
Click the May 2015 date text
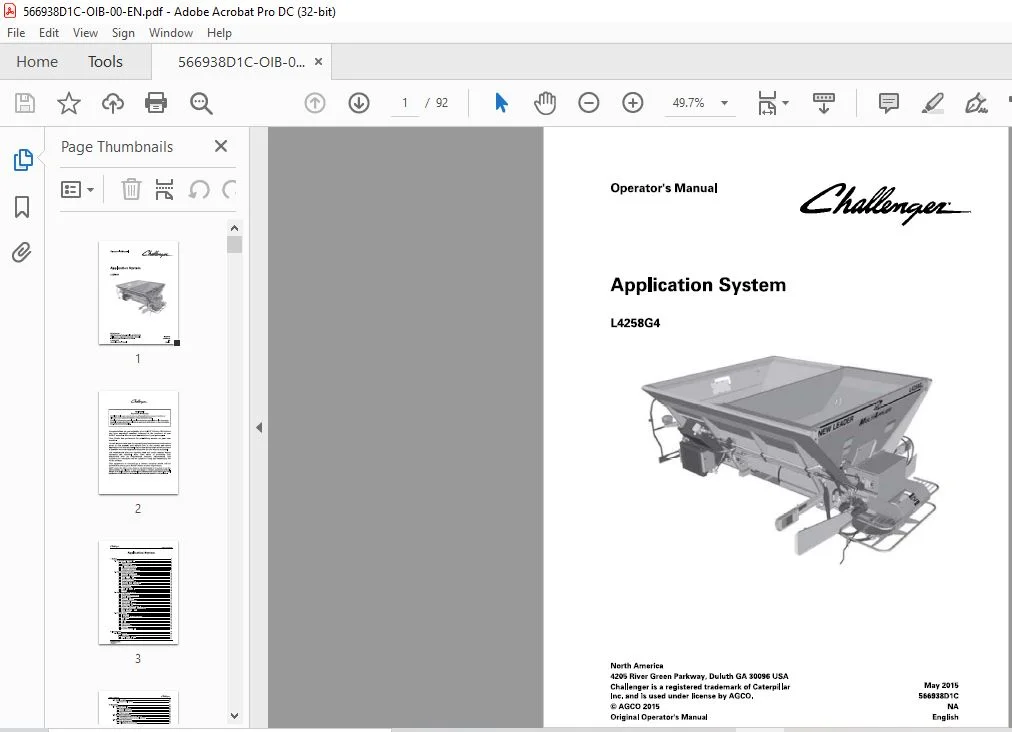point(941,686)
